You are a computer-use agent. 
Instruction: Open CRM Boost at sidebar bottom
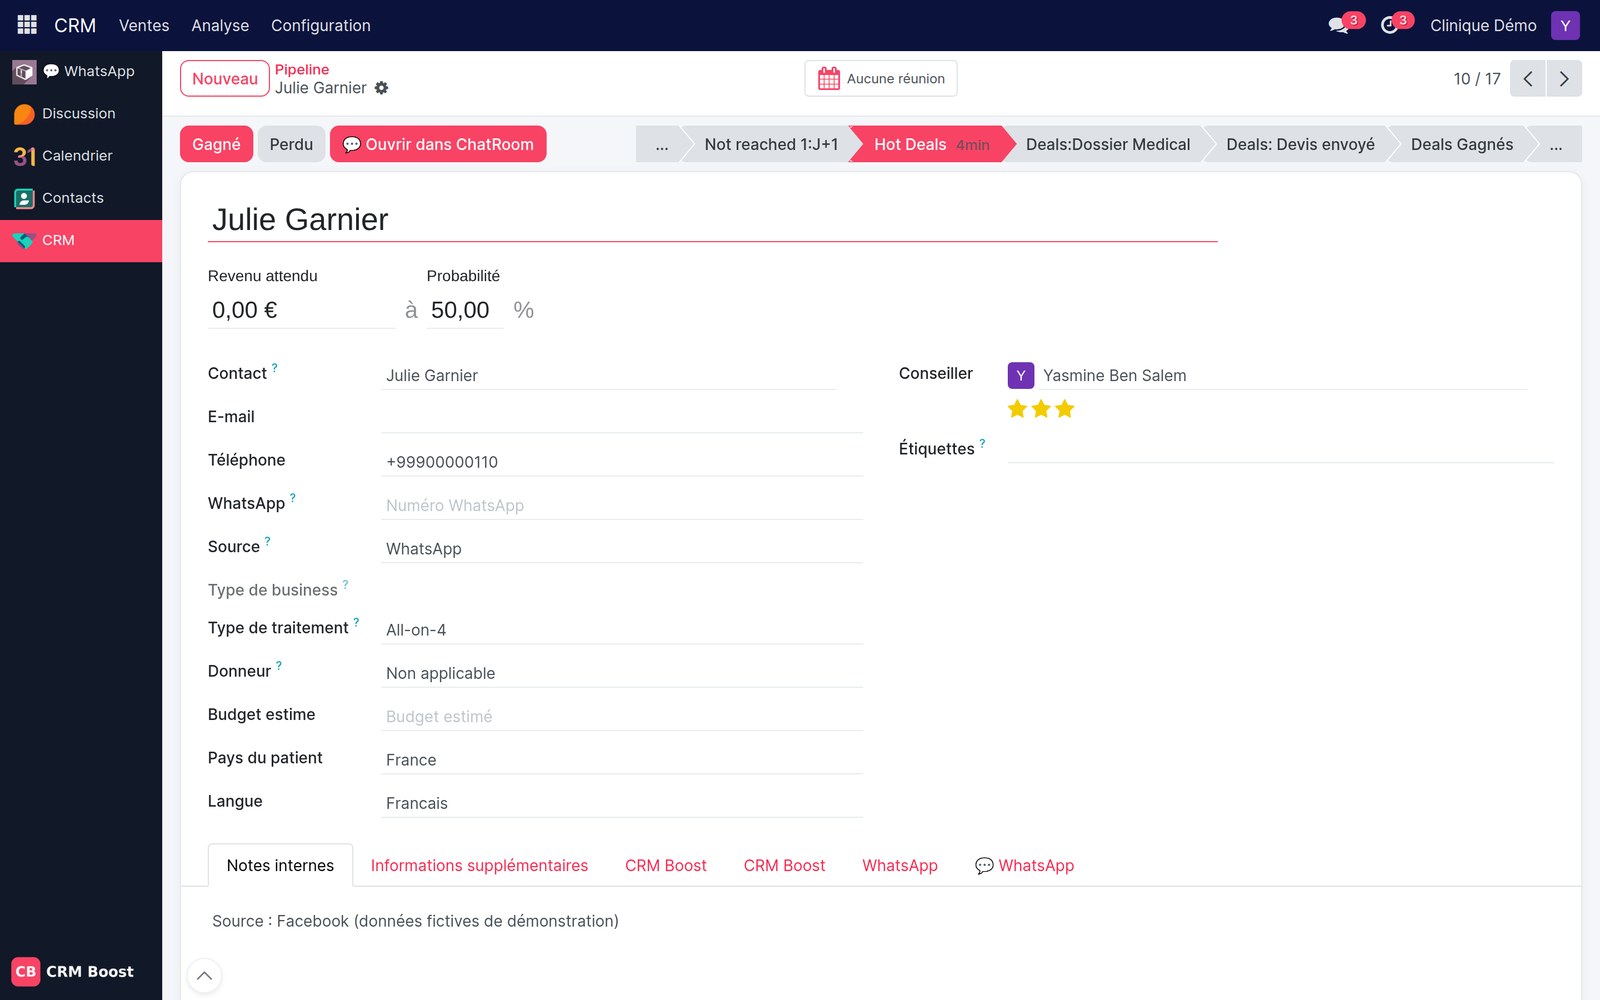click(73, 971)
